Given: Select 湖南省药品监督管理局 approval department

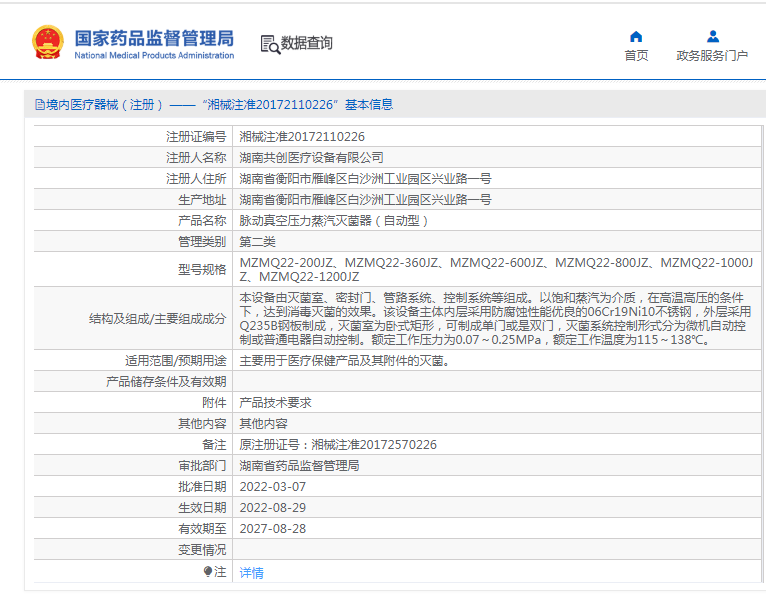Looking at the screenshot, I should pyautogui.click(x=299, y=466).
